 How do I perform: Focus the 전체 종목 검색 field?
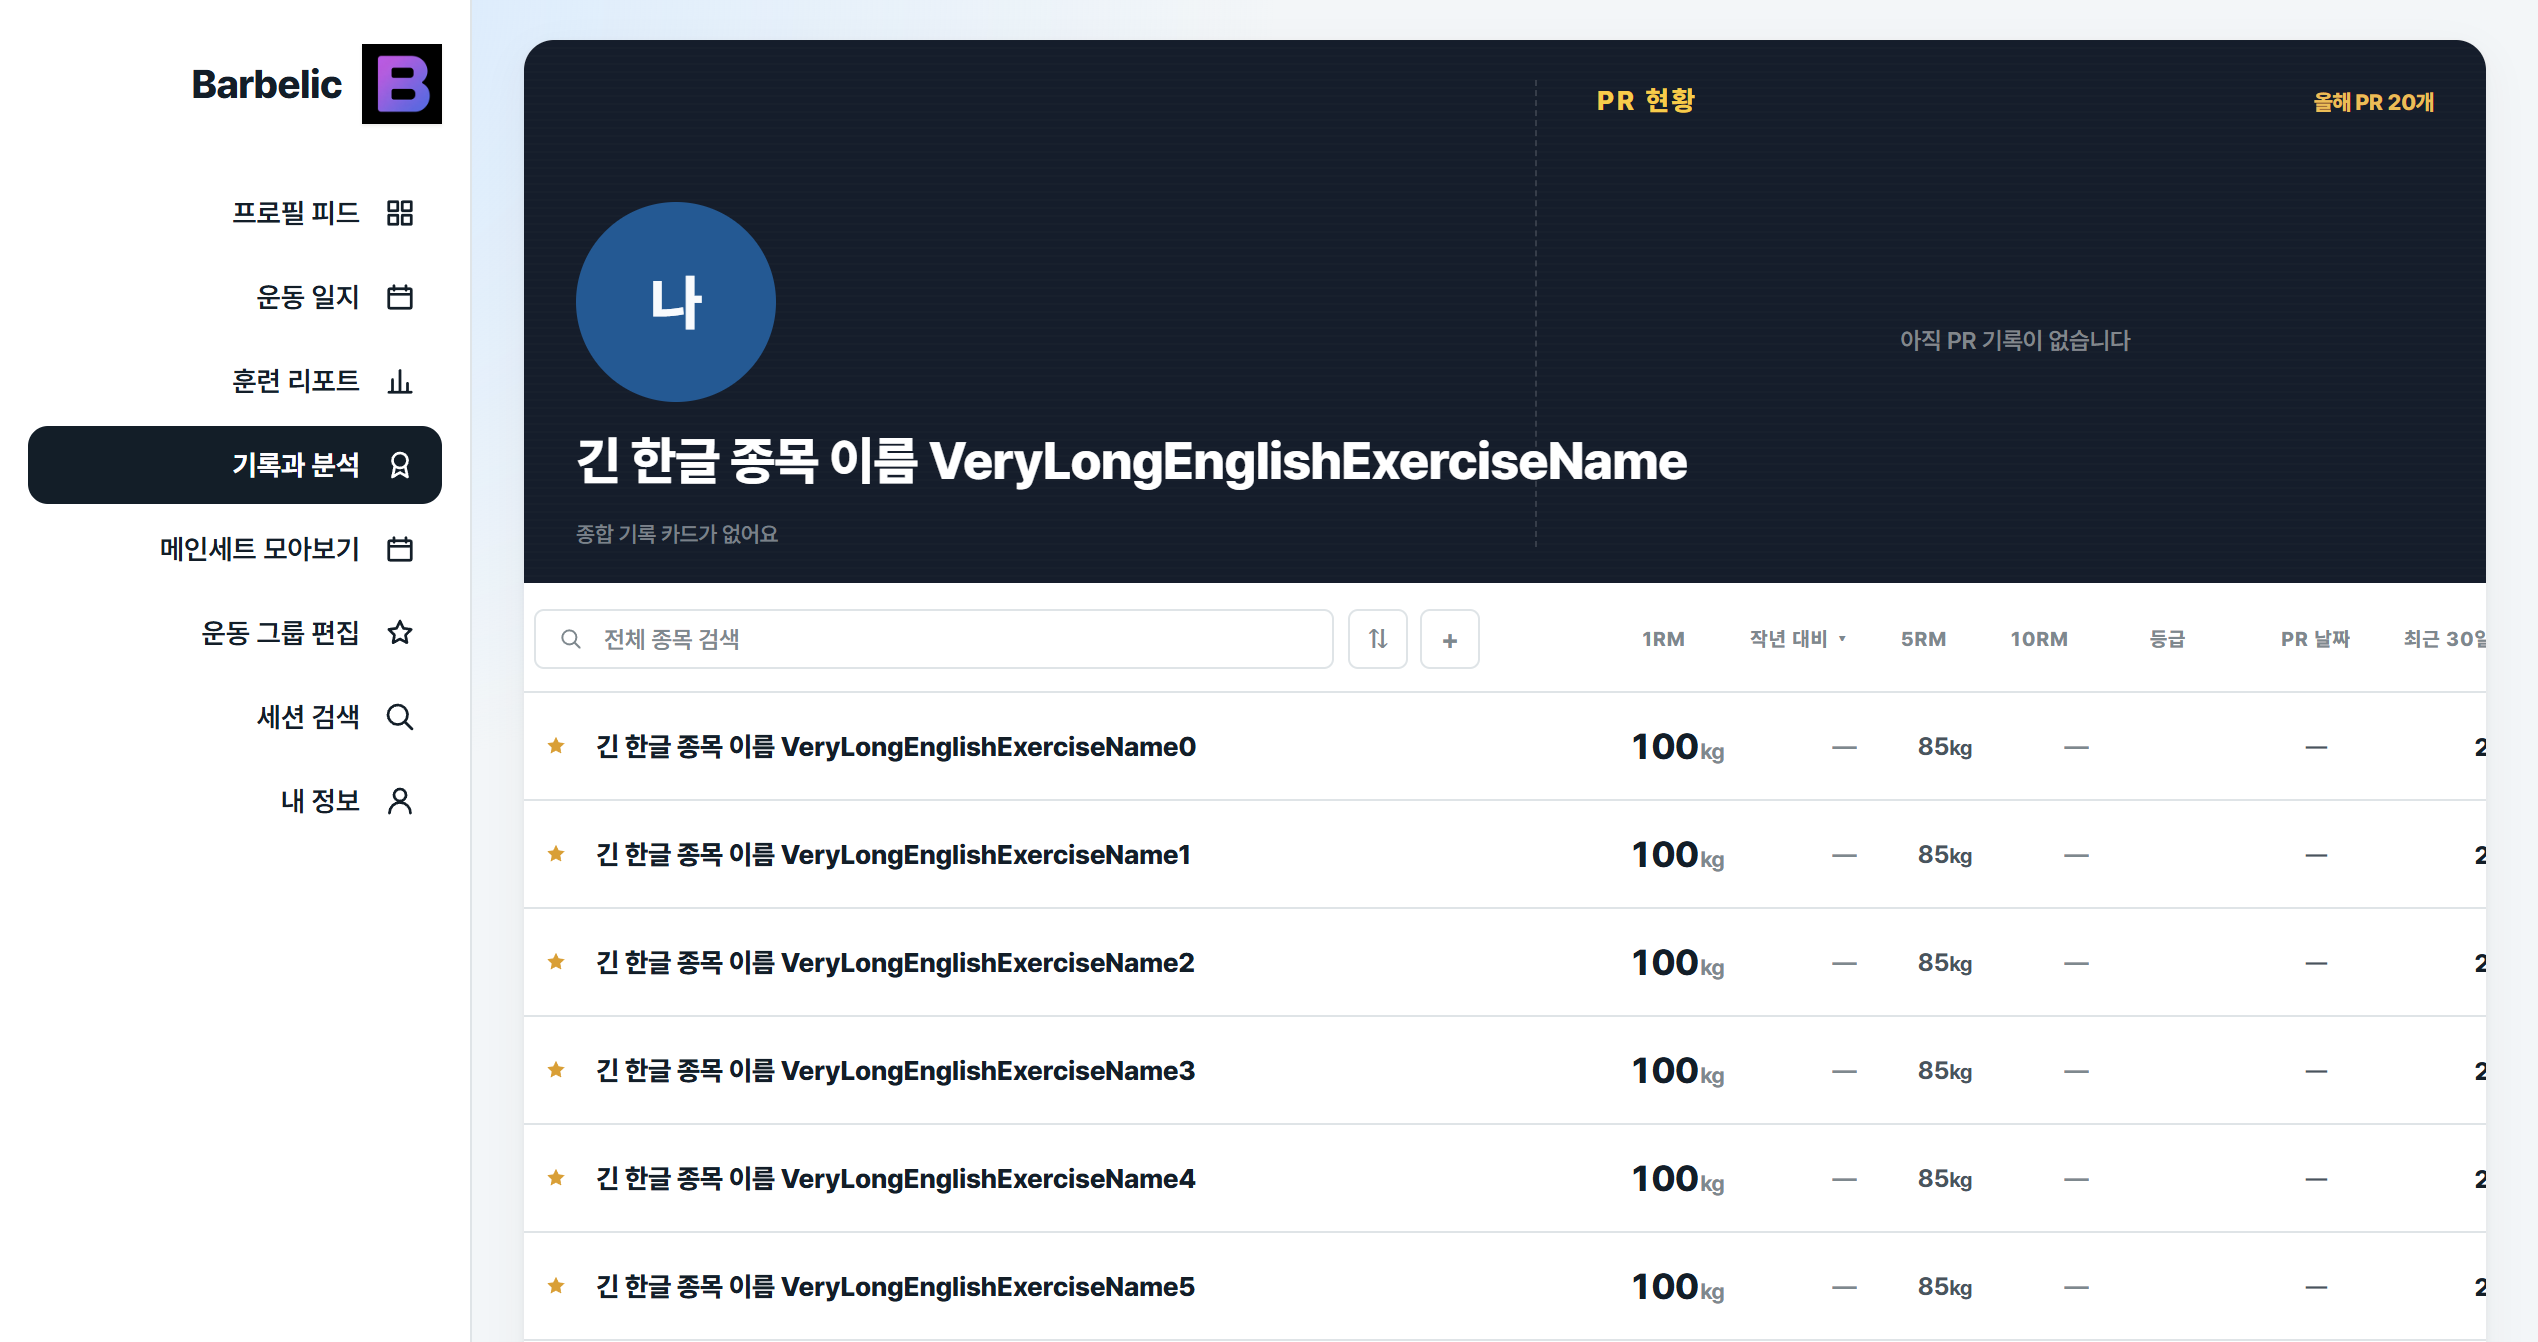(934, 639)
